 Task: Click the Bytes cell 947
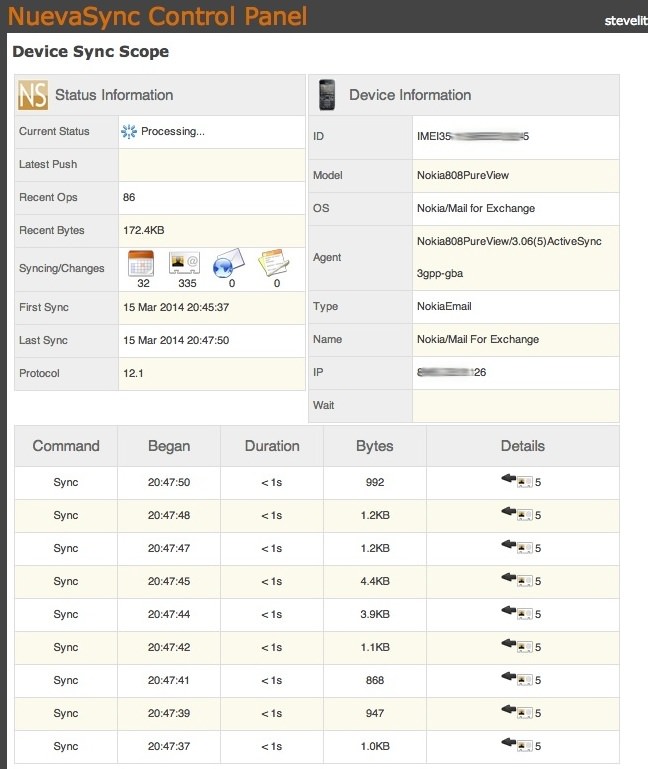tap(375, 713)
